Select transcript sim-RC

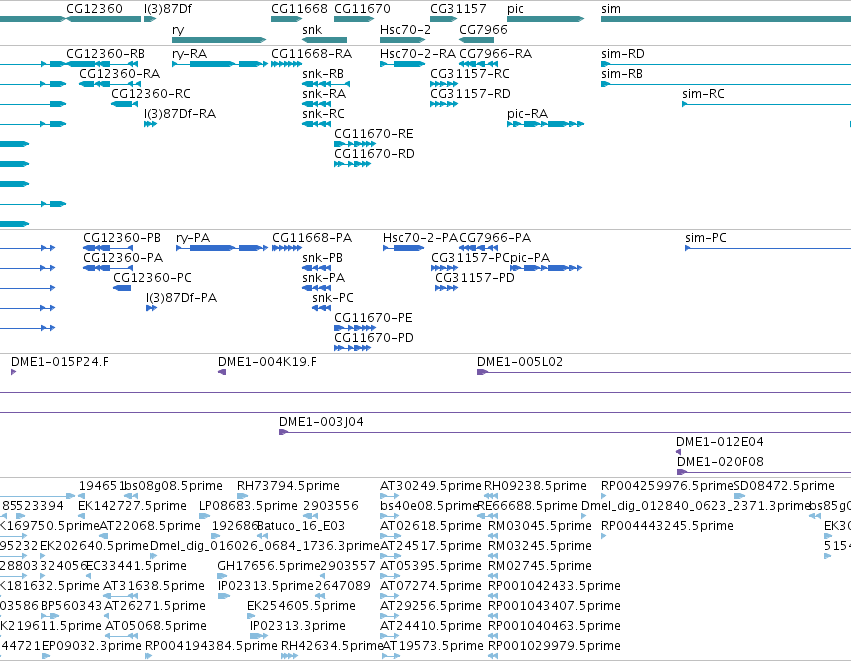click(766, 104)
